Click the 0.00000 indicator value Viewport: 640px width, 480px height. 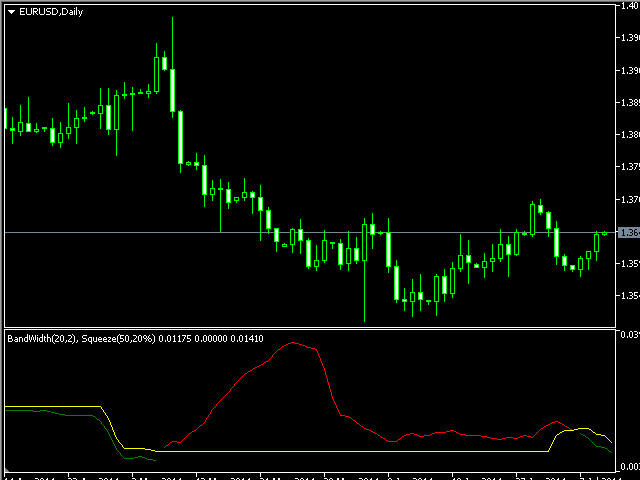pos(211,339)
